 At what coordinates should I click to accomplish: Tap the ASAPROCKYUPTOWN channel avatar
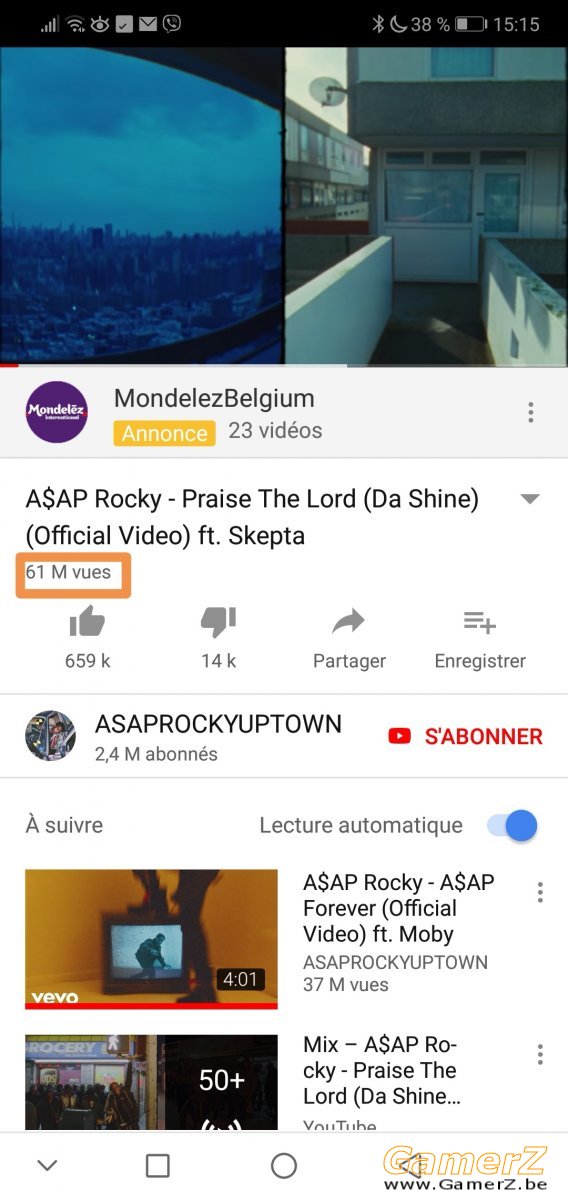[x=50, y=736]
